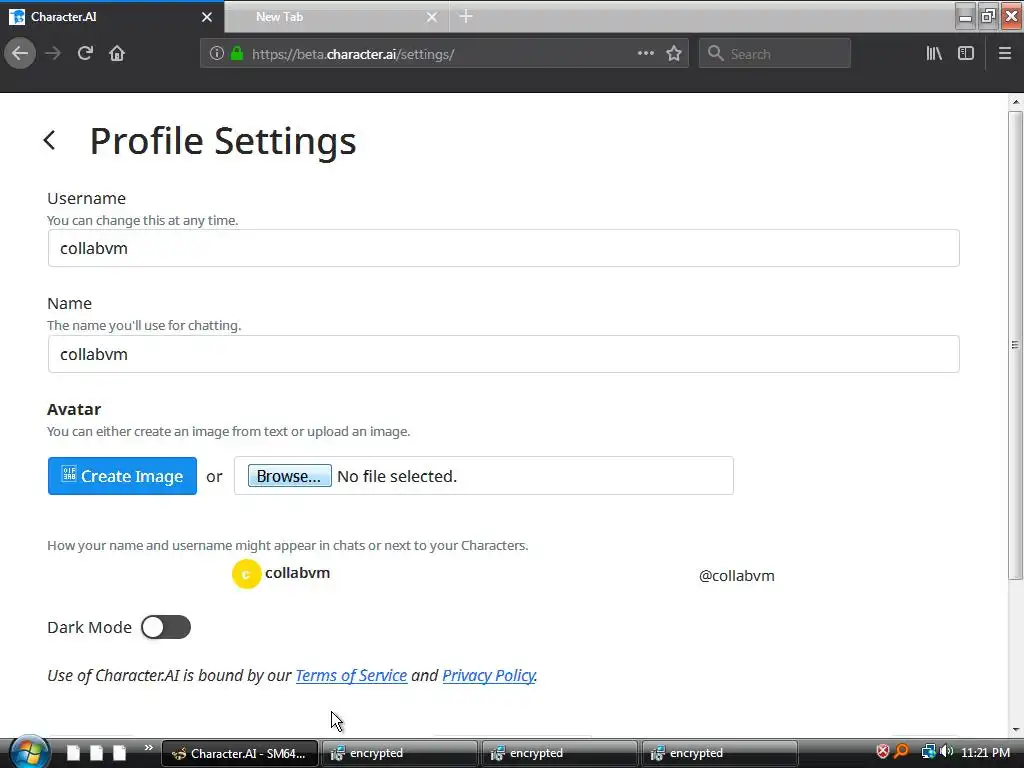The image size is (1024, 768).
Task: Click scrollbar up arrow
Action: (x=1015, y=102)
